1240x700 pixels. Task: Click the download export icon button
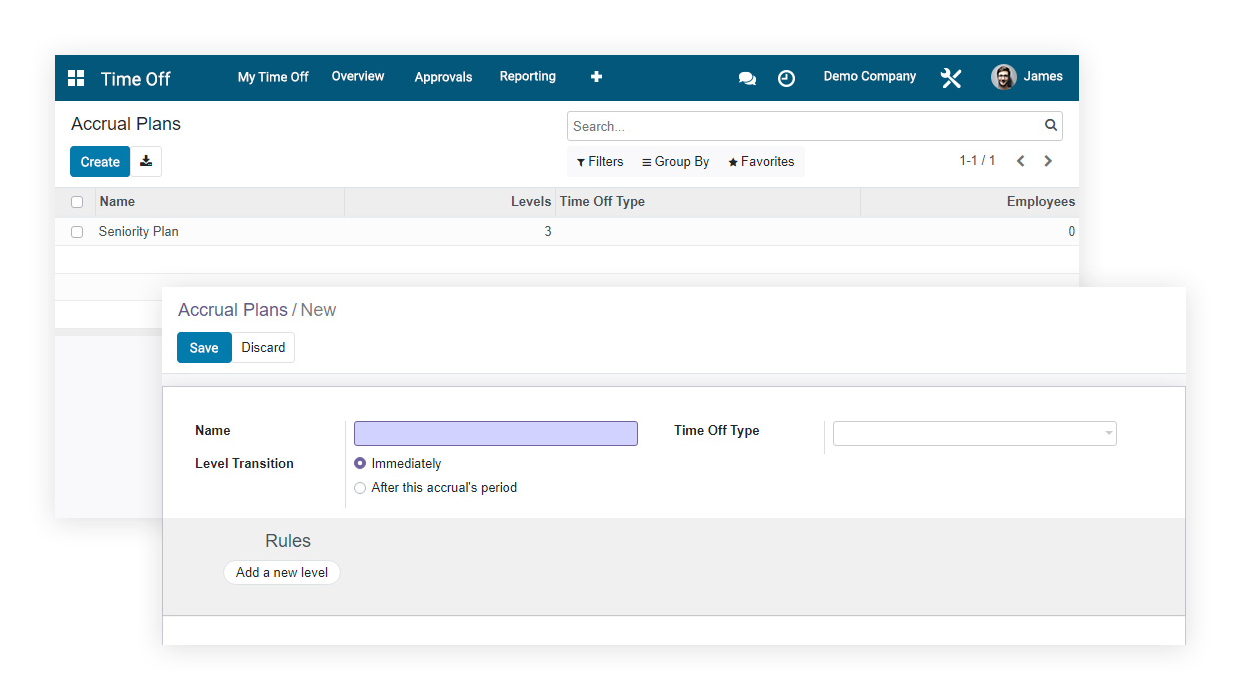click(x=146, y=161)
